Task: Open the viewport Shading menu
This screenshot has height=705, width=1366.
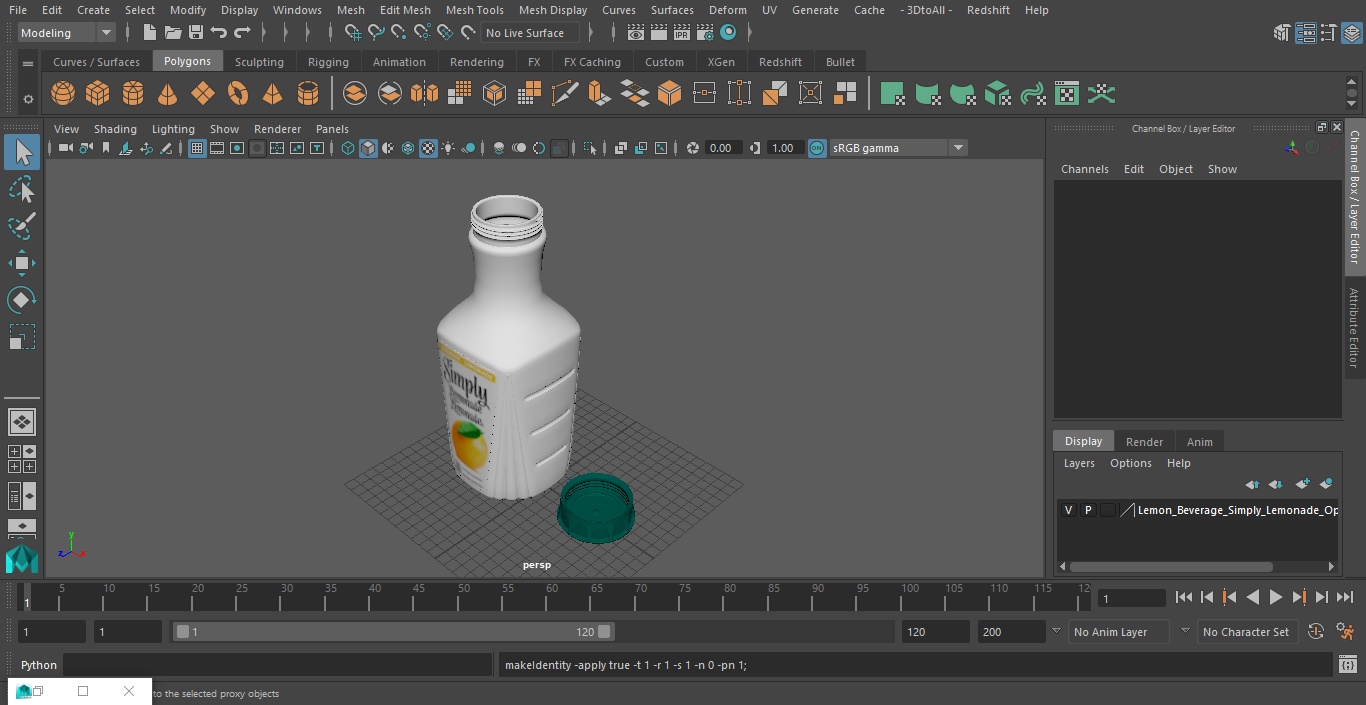Action: 115,129
